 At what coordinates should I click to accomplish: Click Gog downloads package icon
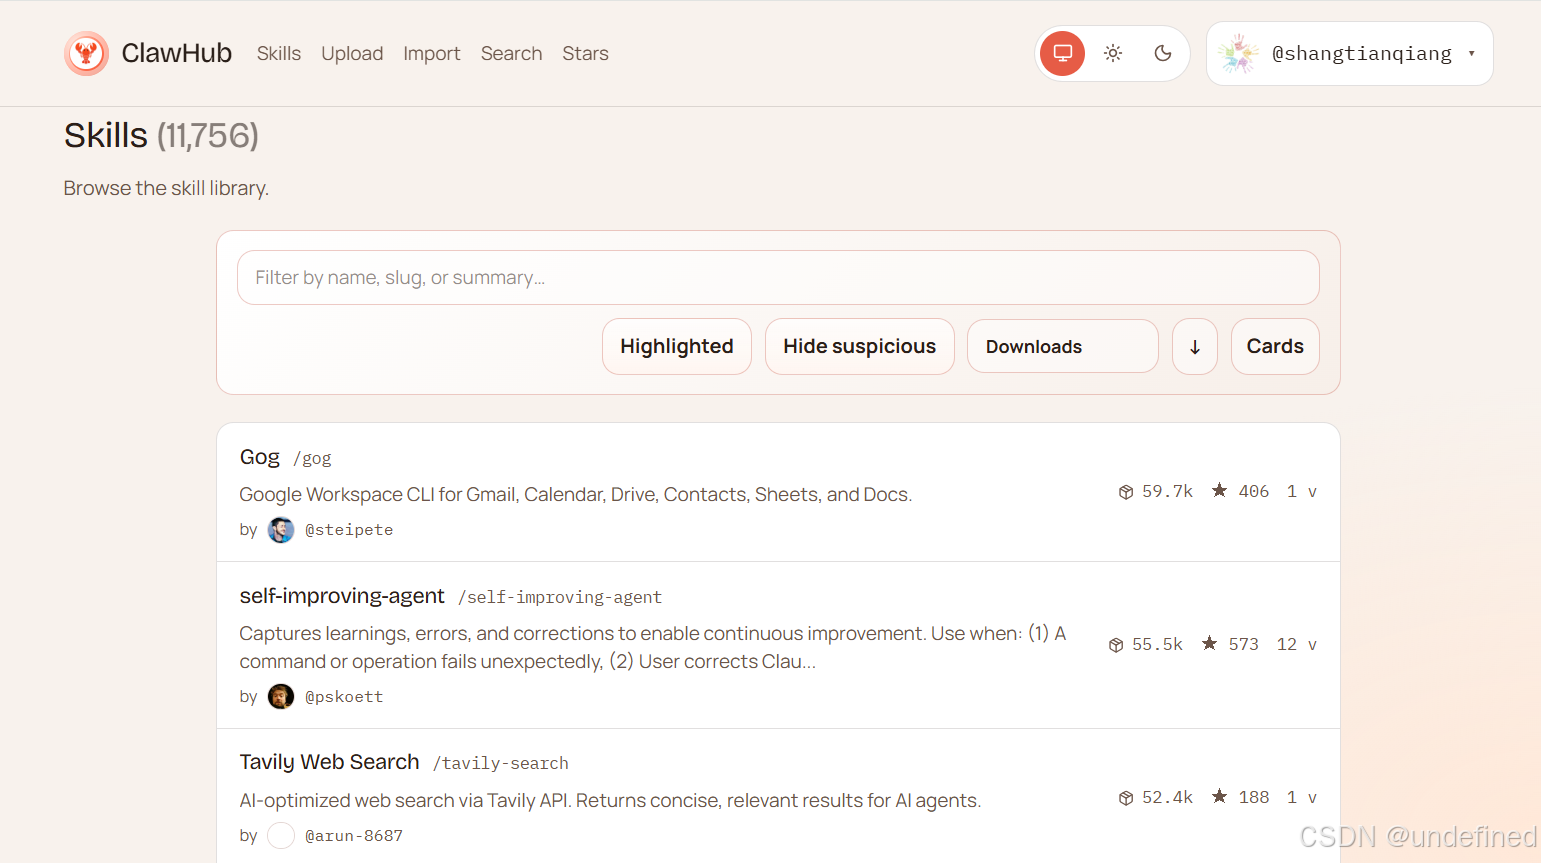pyautogui.click(x=1126, y=491)
